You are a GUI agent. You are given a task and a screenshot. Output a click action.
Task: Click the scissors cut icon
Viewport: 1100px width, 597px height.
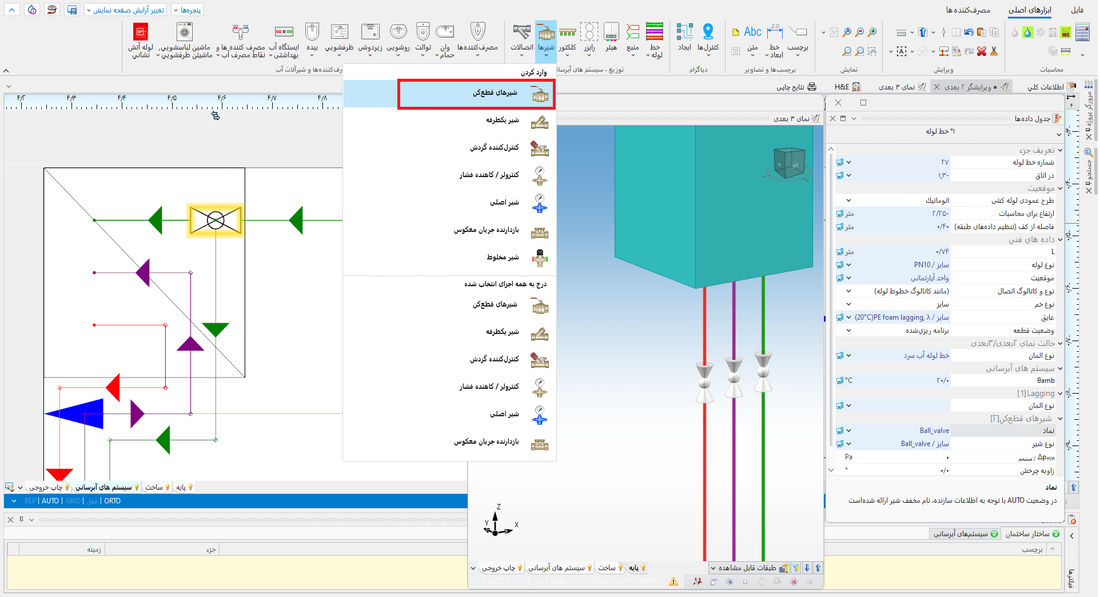pyautogui.click(x=994, y=51)
